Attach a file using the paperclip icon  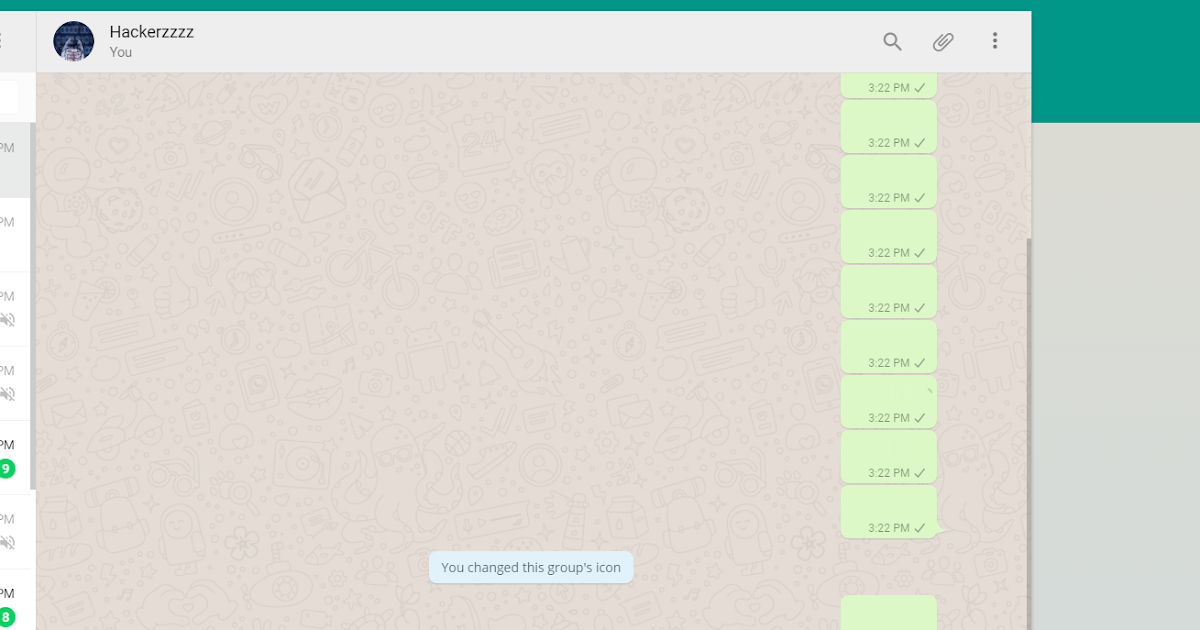943,42
